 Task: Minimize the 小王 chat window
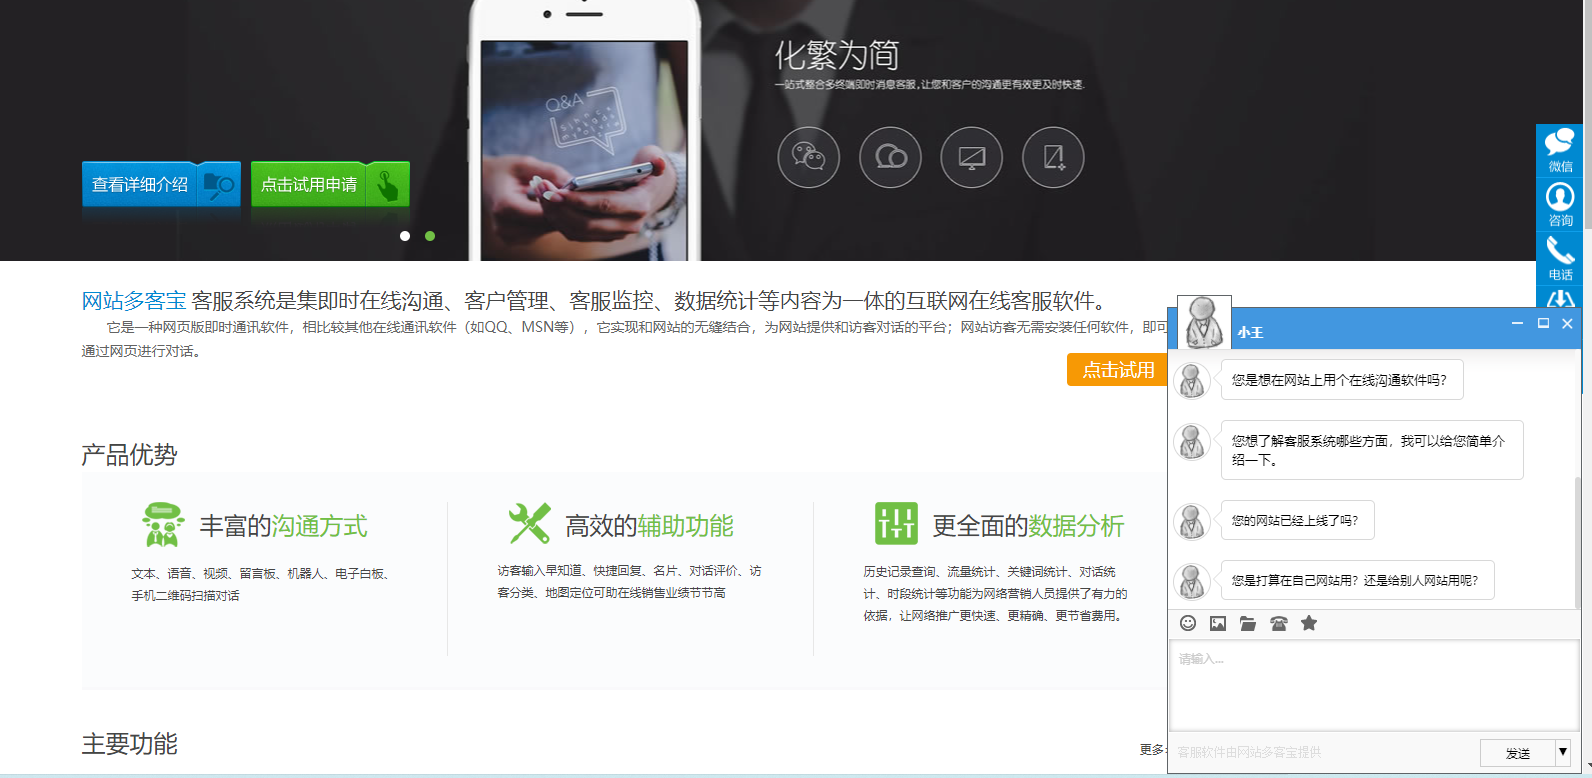(1517, 323)
